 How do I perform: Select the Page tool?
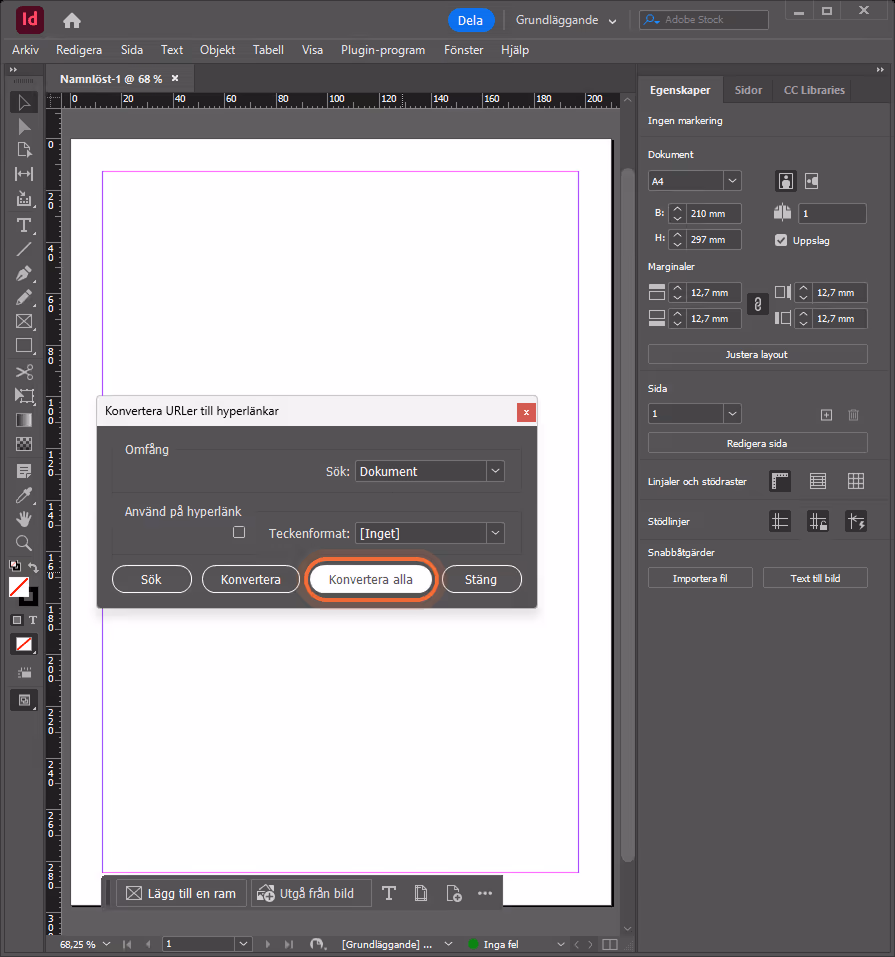click(24, 150)
